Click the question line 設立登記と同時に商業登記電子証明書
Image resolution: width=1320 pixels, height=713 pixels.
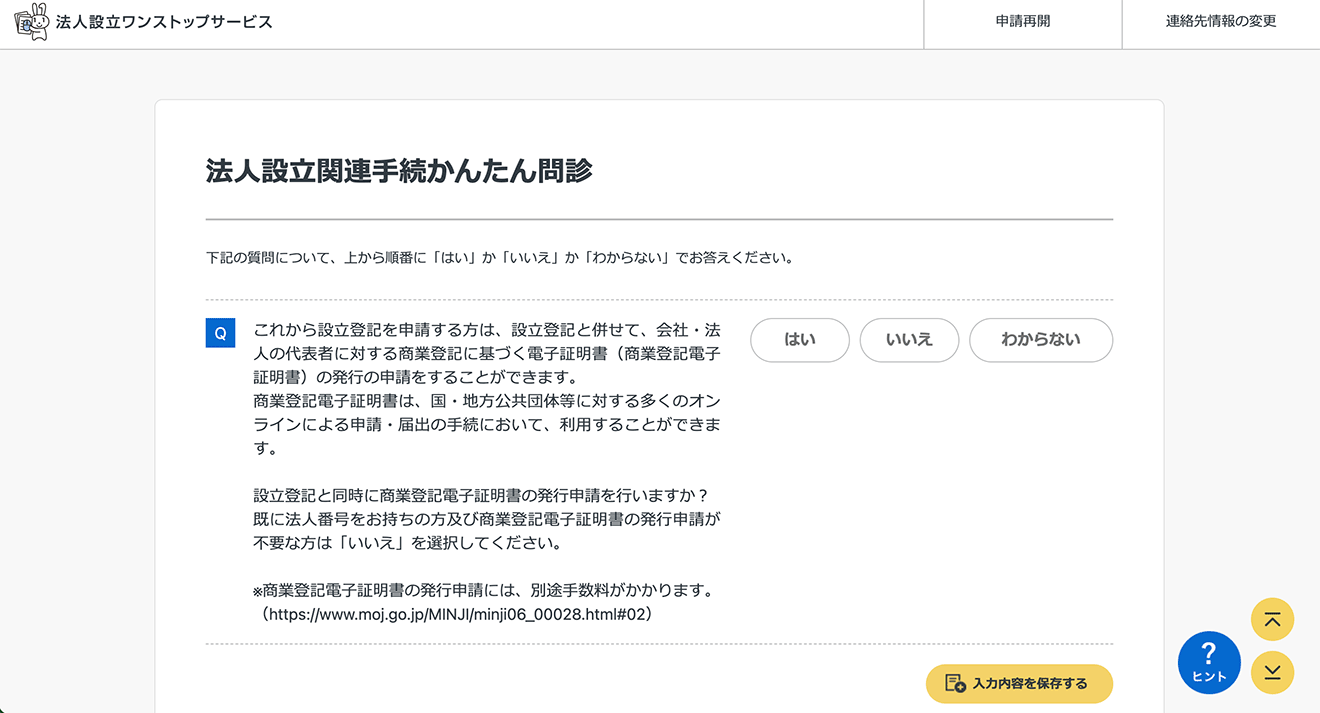click(480, 496)
